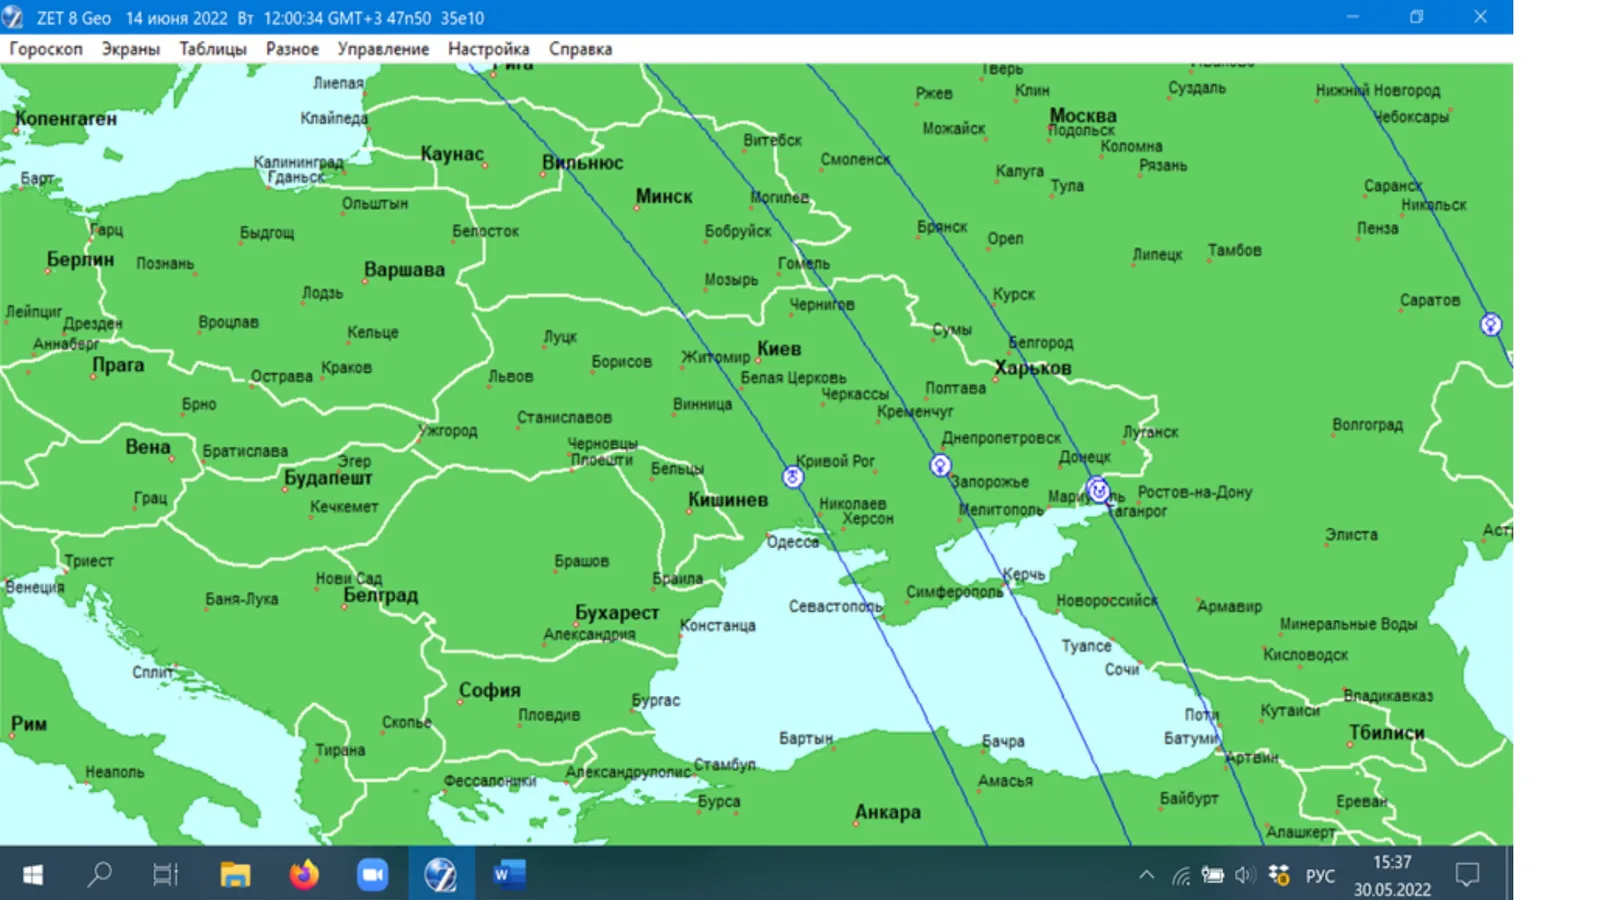Click the ZET app icon in title bar

pos(13,17)
